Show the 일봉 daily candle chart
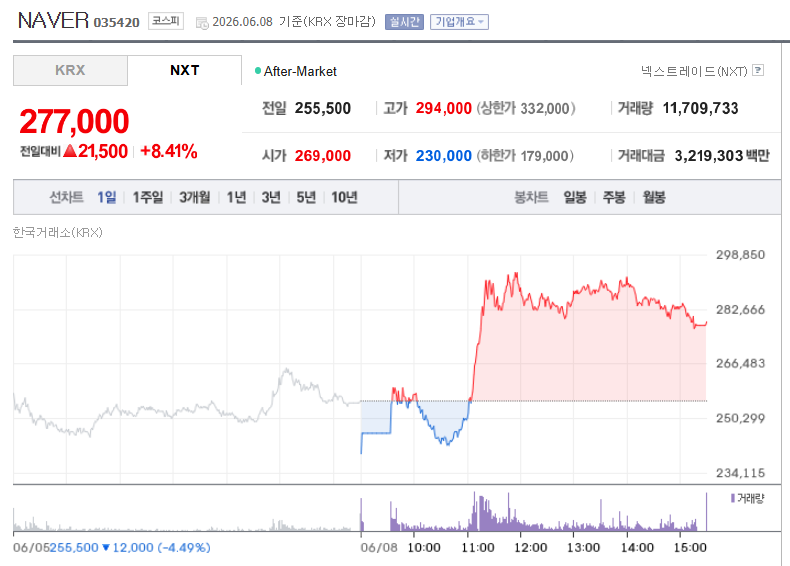 [x=575, y=197]
